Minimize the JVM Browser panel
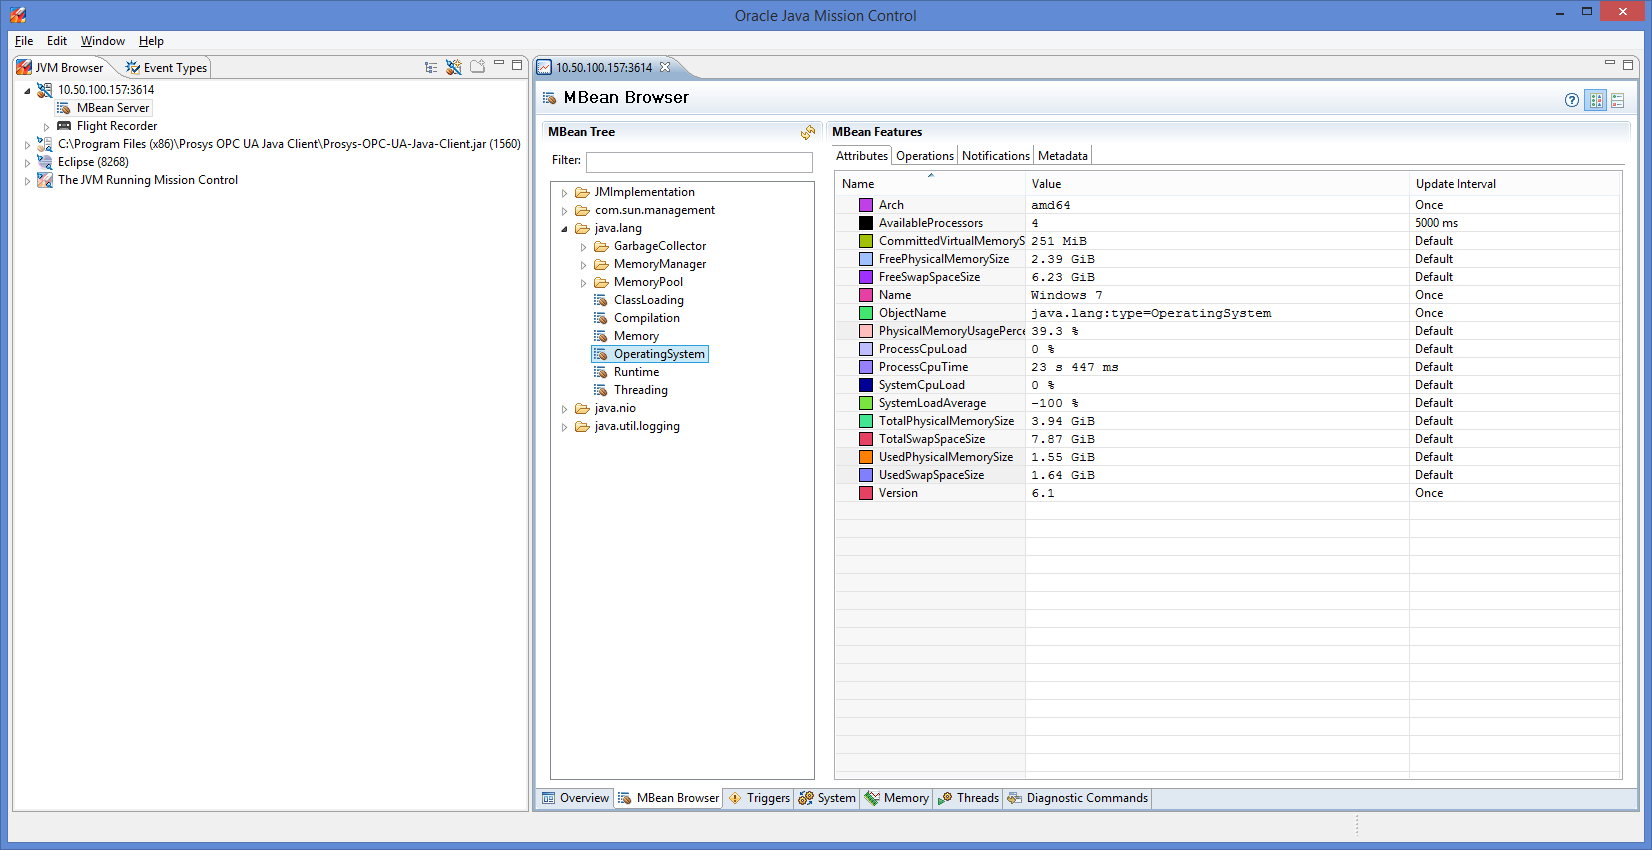The image size is (1652, 850). 499,64
